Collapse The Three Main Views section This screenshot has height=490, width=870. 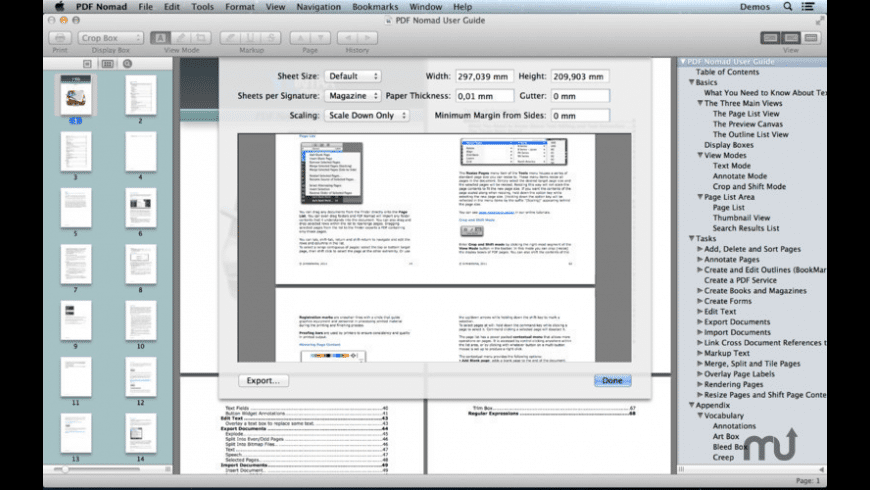point(700,103)
